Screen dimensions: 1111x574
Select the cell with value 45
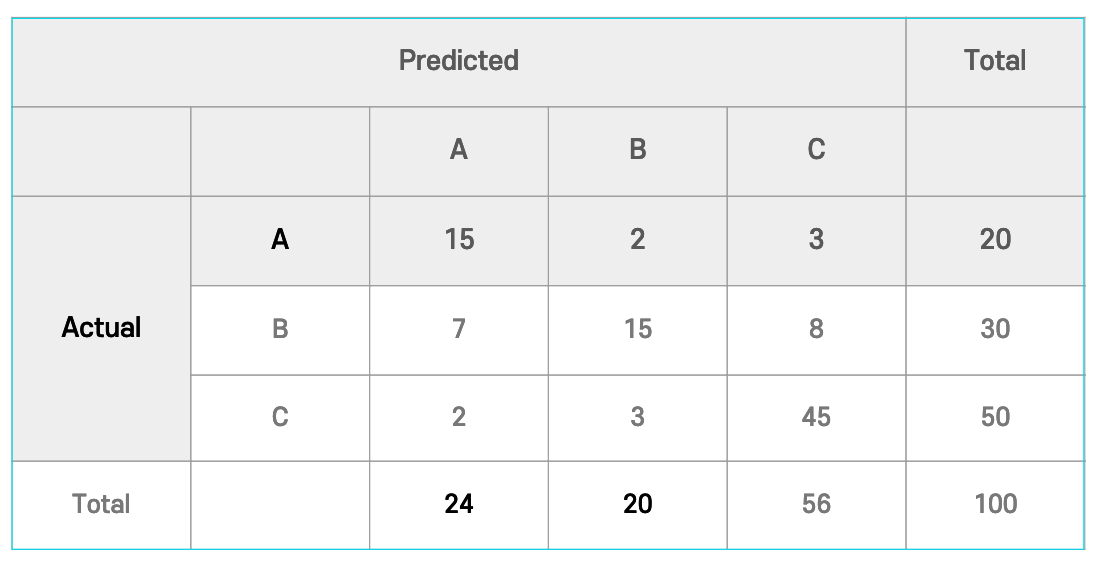(x=816, y=418)
